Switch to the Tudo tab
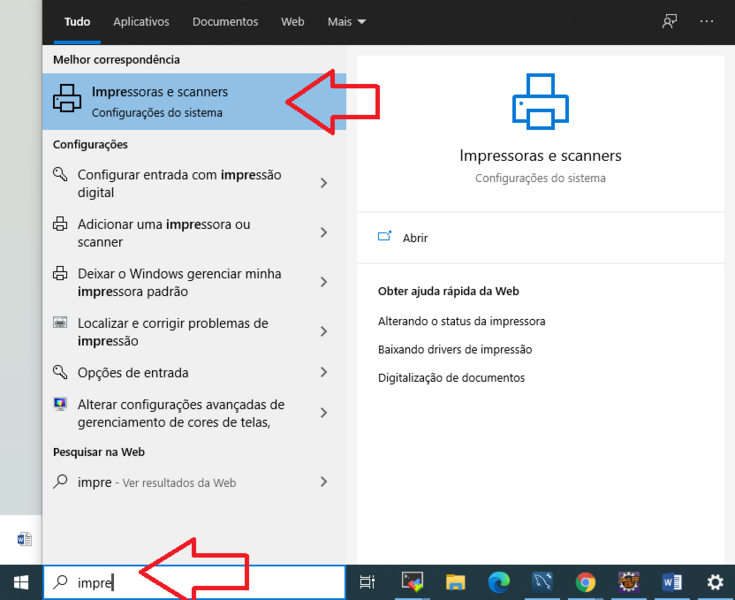735x600 pixels. [77, 22]
